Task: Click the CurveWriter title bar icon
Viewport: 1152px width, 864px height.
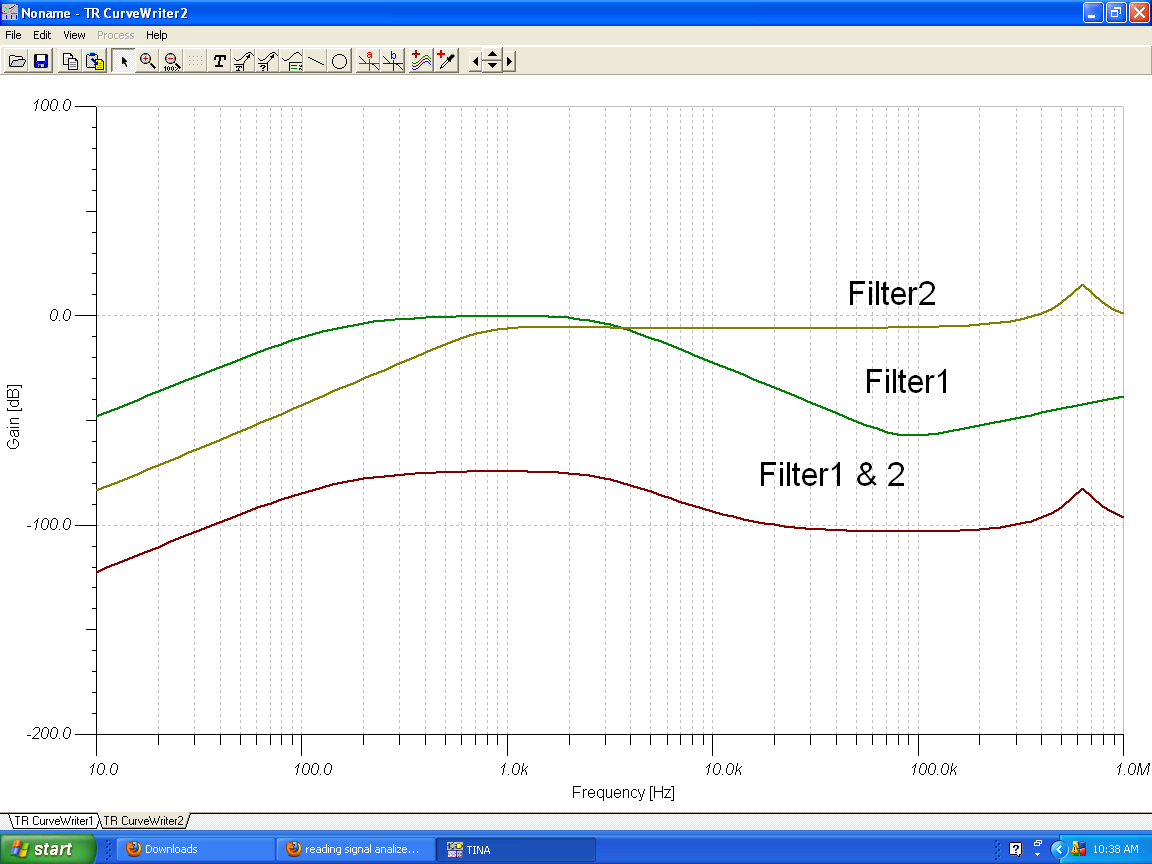Action: (10, 12)
